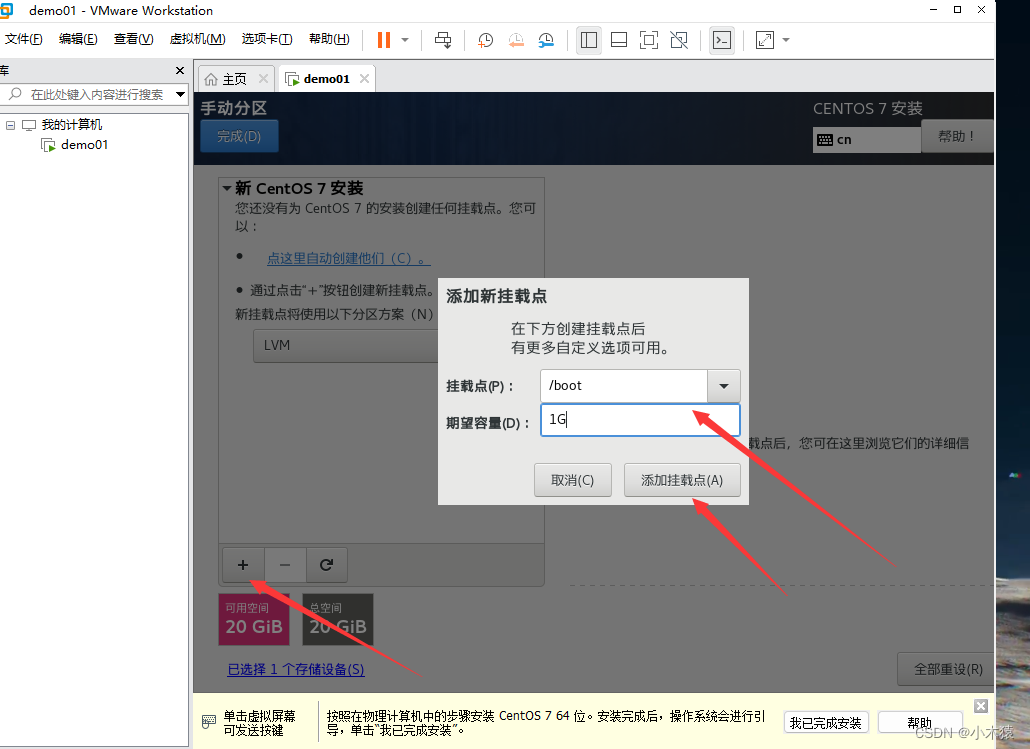Click the minus remove mount point button
Viewport: 1030px width, 749px height.
tap(285, 565)
